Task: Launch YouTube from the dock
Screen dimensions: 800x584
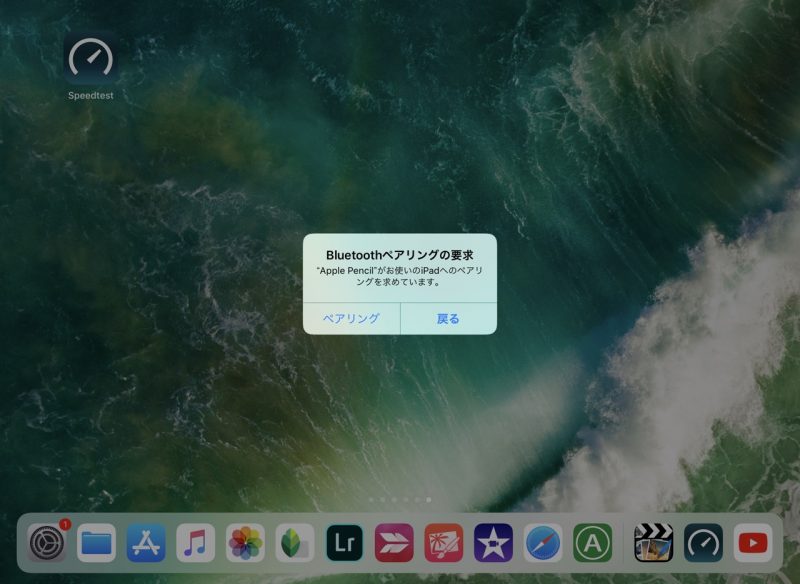Action: 753,543
